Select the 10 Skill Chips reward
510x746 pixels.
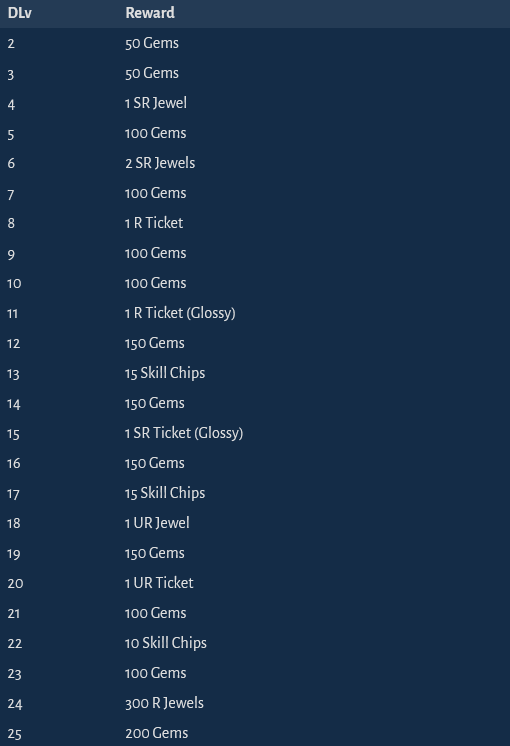pyautogui.click(x=166, y=643)
